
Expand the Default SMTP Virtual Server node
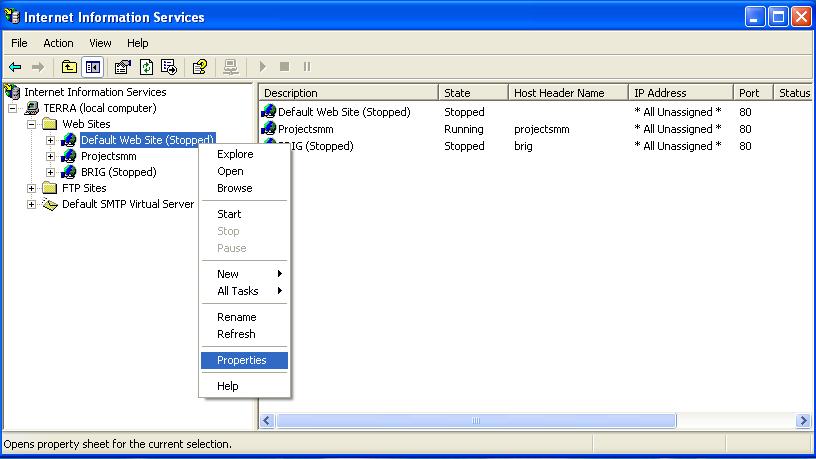pyautogui.click(x=31, y=205)
